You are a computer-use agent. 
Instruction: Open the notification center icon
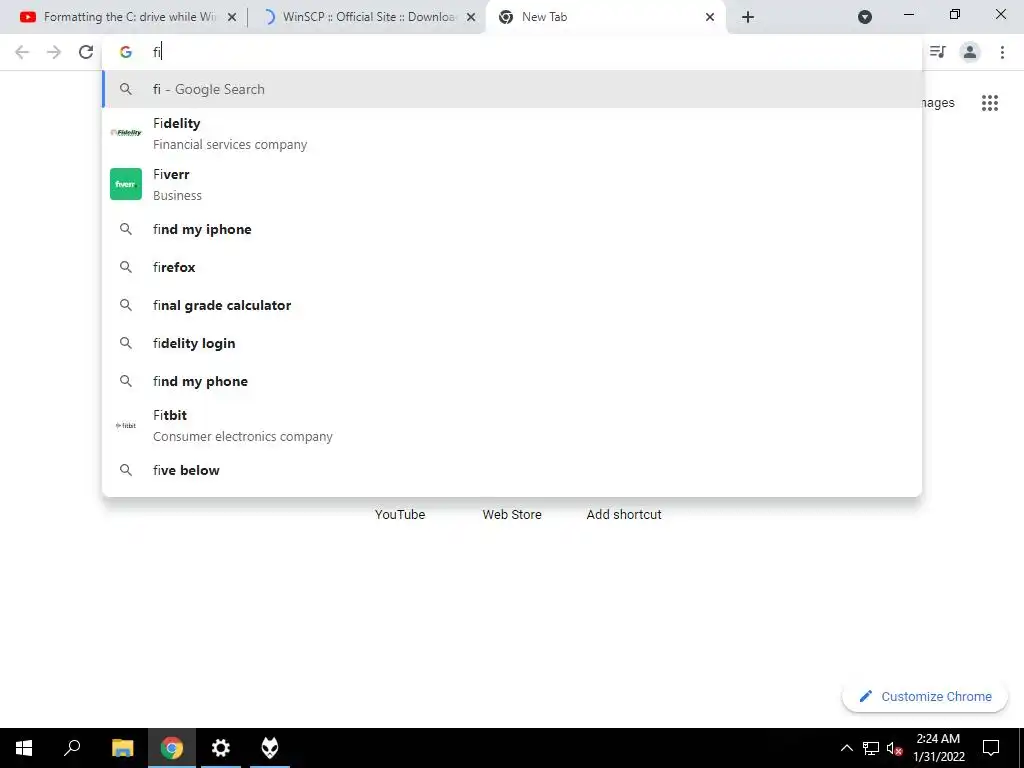(x=991, y=748)
